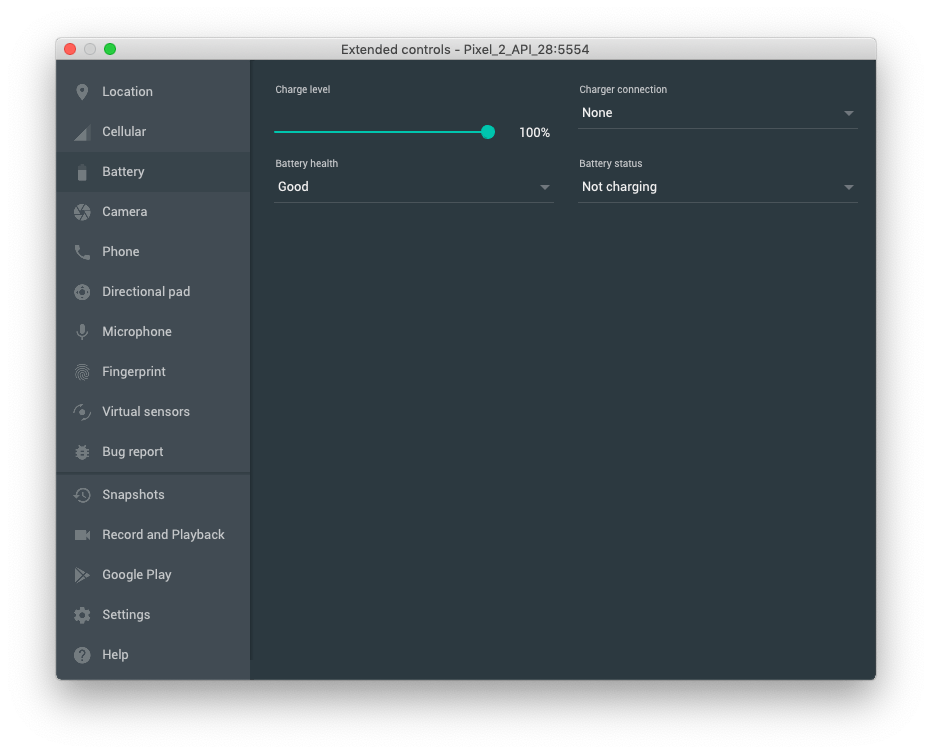Screen dimensions: 932x754
Task: Open the Snapshots section
Action: tap(153, 494)
